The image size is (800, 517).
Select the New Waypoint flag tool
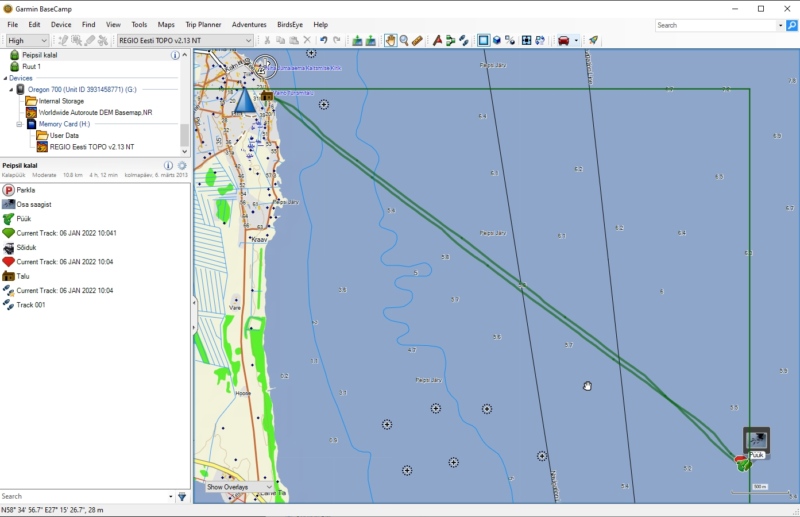tap(437, 40)
